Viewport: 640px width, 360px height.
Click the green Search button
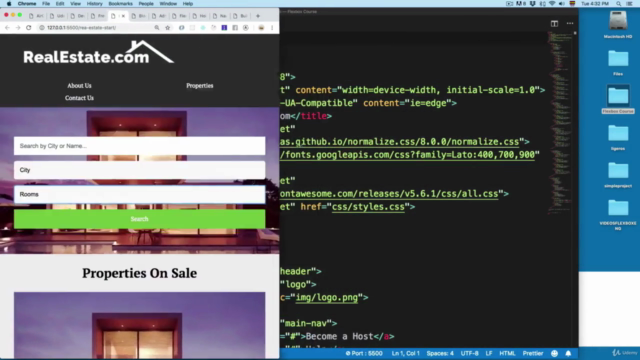(x=140, y=219)
